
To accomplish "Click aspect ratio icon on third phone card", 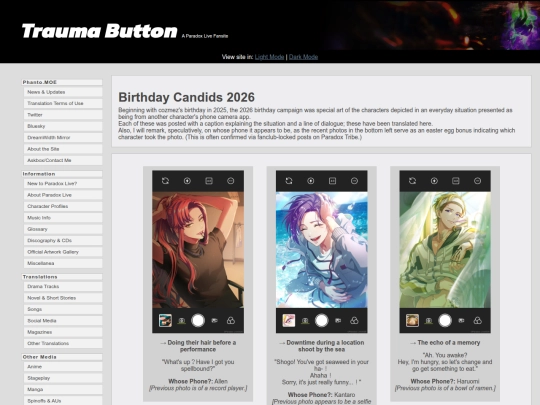I will click(456, 181).
